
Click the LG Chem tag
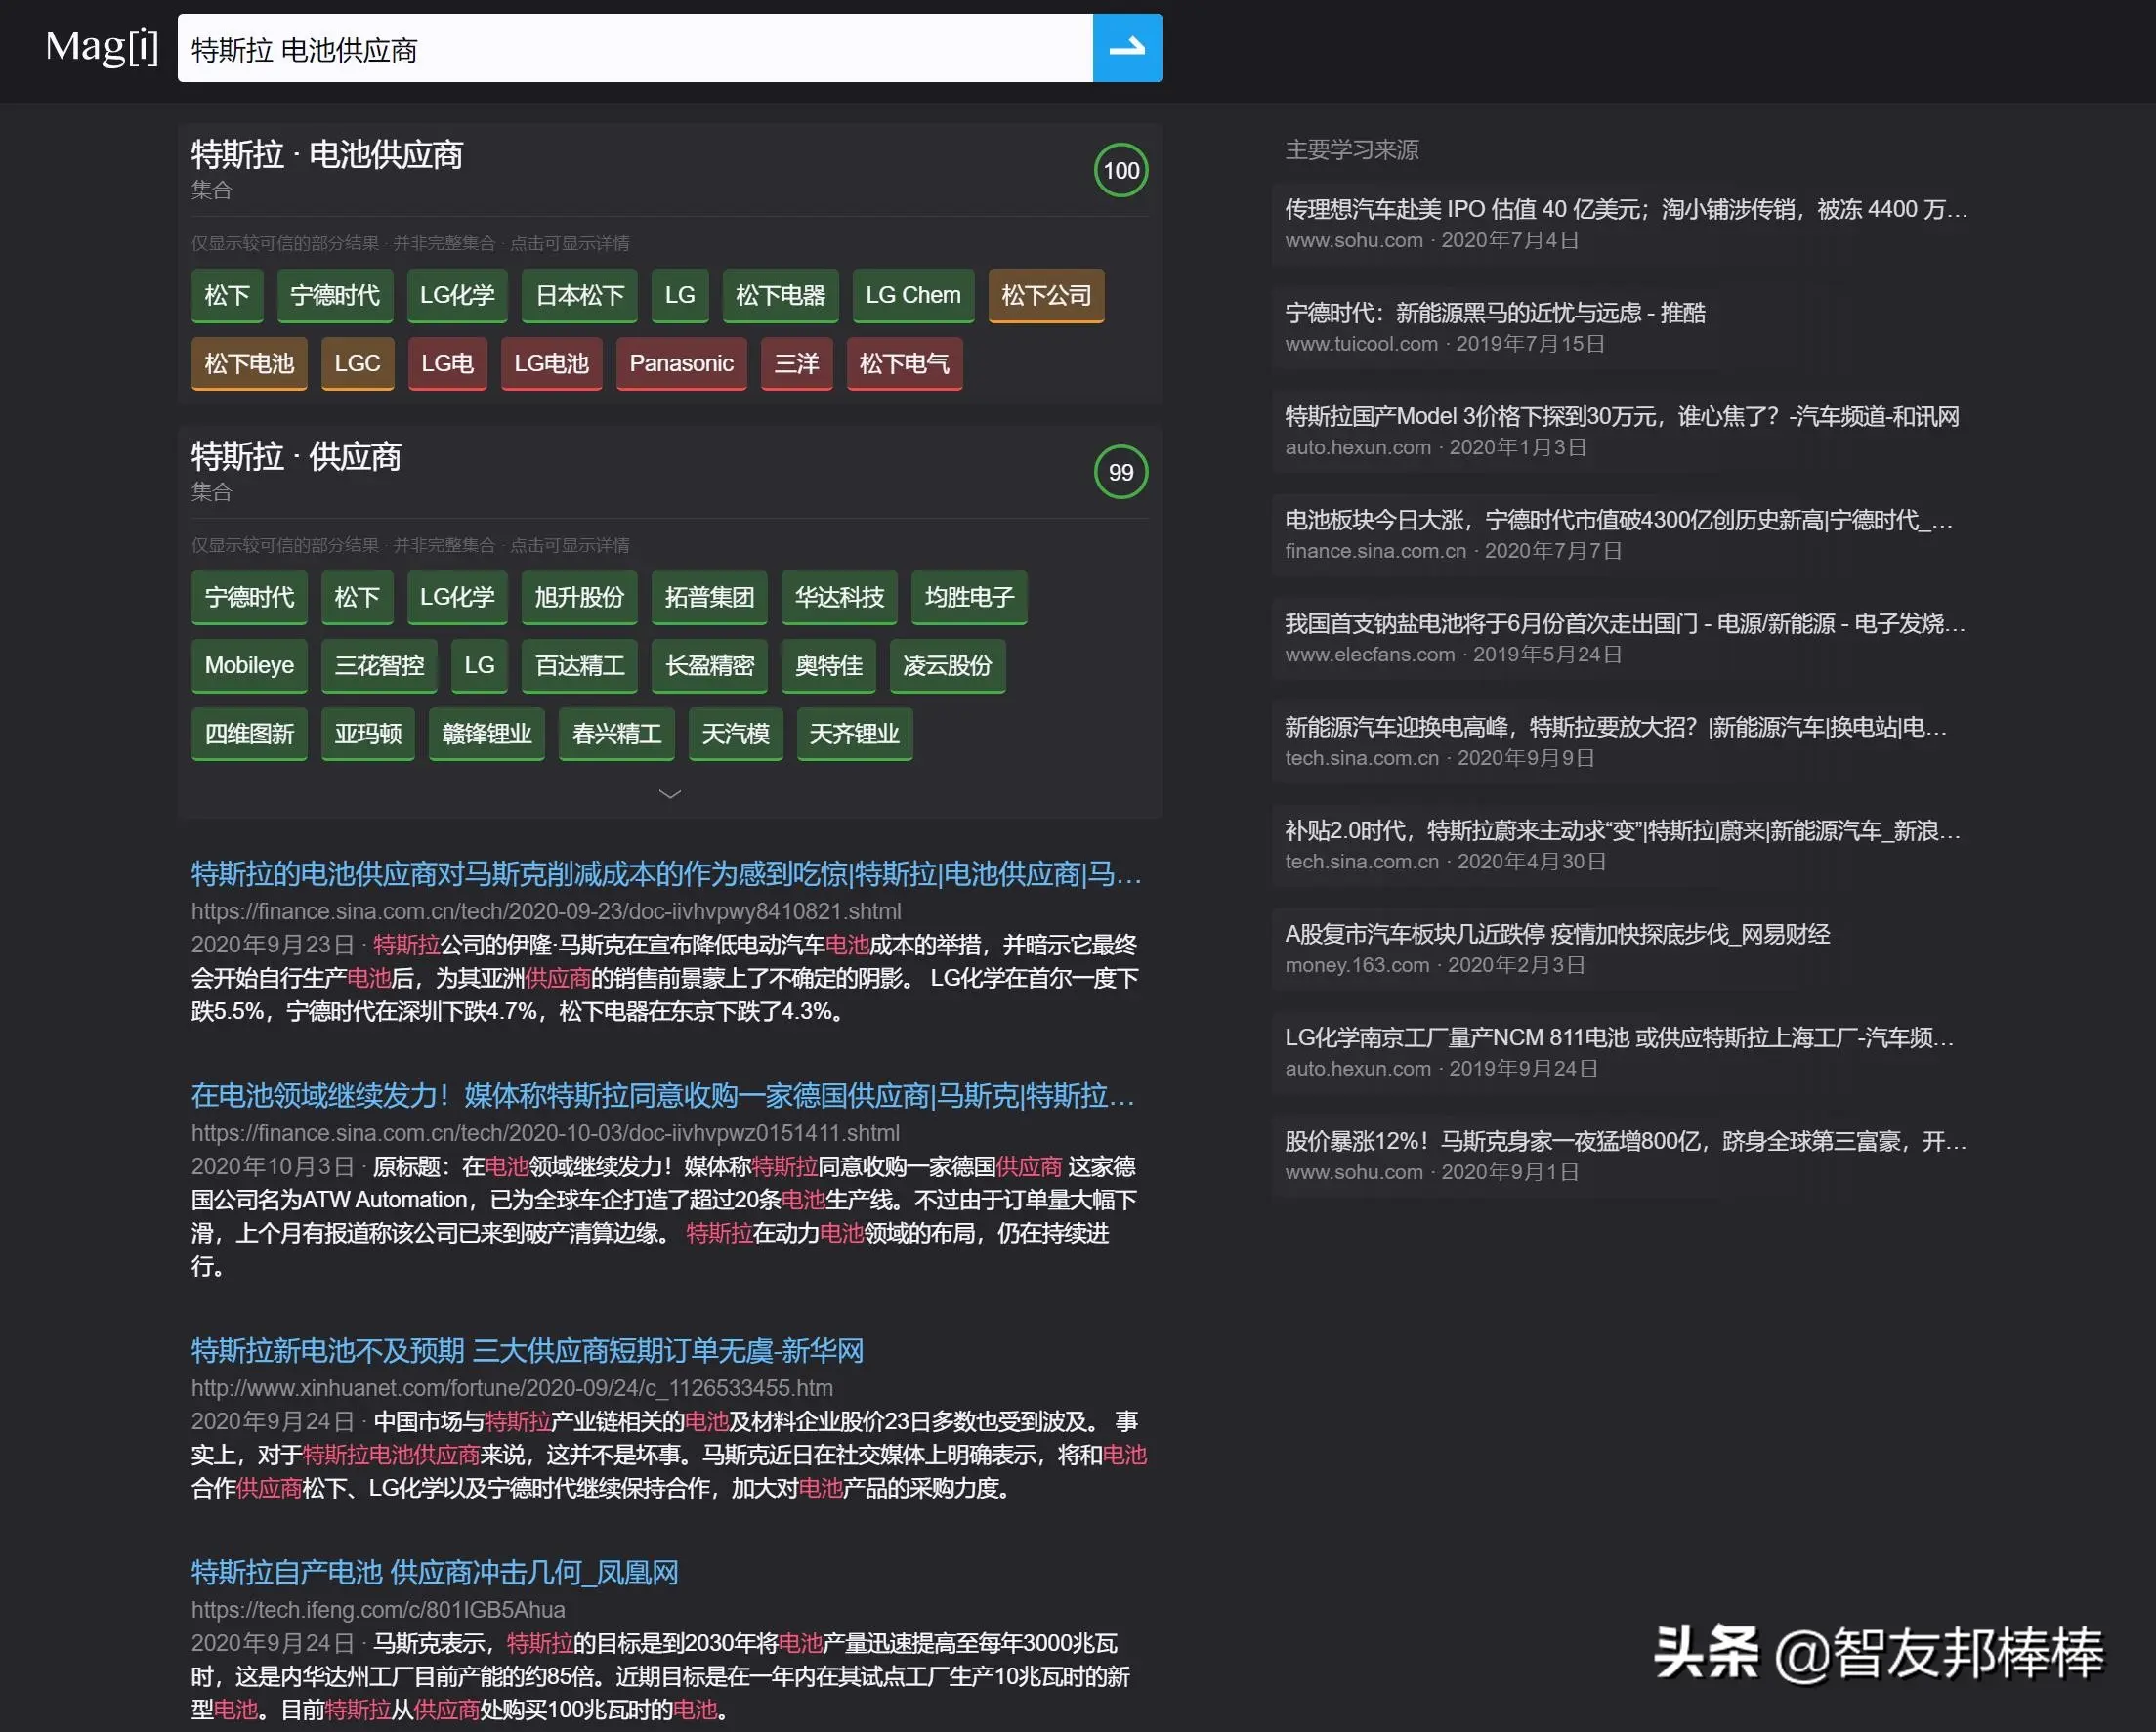pyautogui.click(x=912, y=295)
